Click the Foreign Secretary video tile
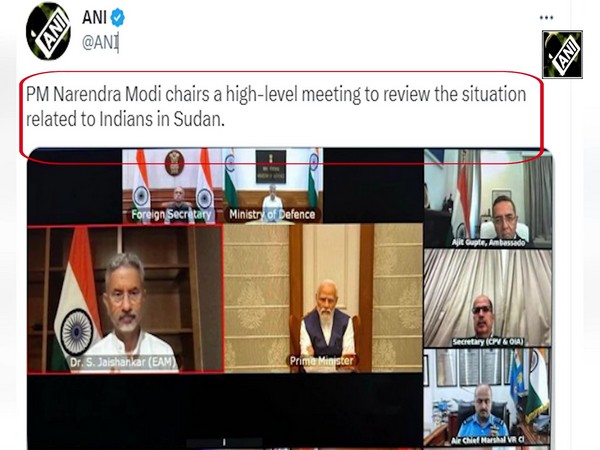 (172, 186)
